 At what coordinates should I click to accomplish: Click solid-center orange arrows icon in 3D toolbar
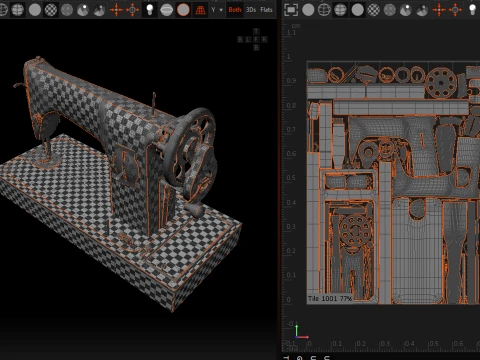[x=116, y=10]
